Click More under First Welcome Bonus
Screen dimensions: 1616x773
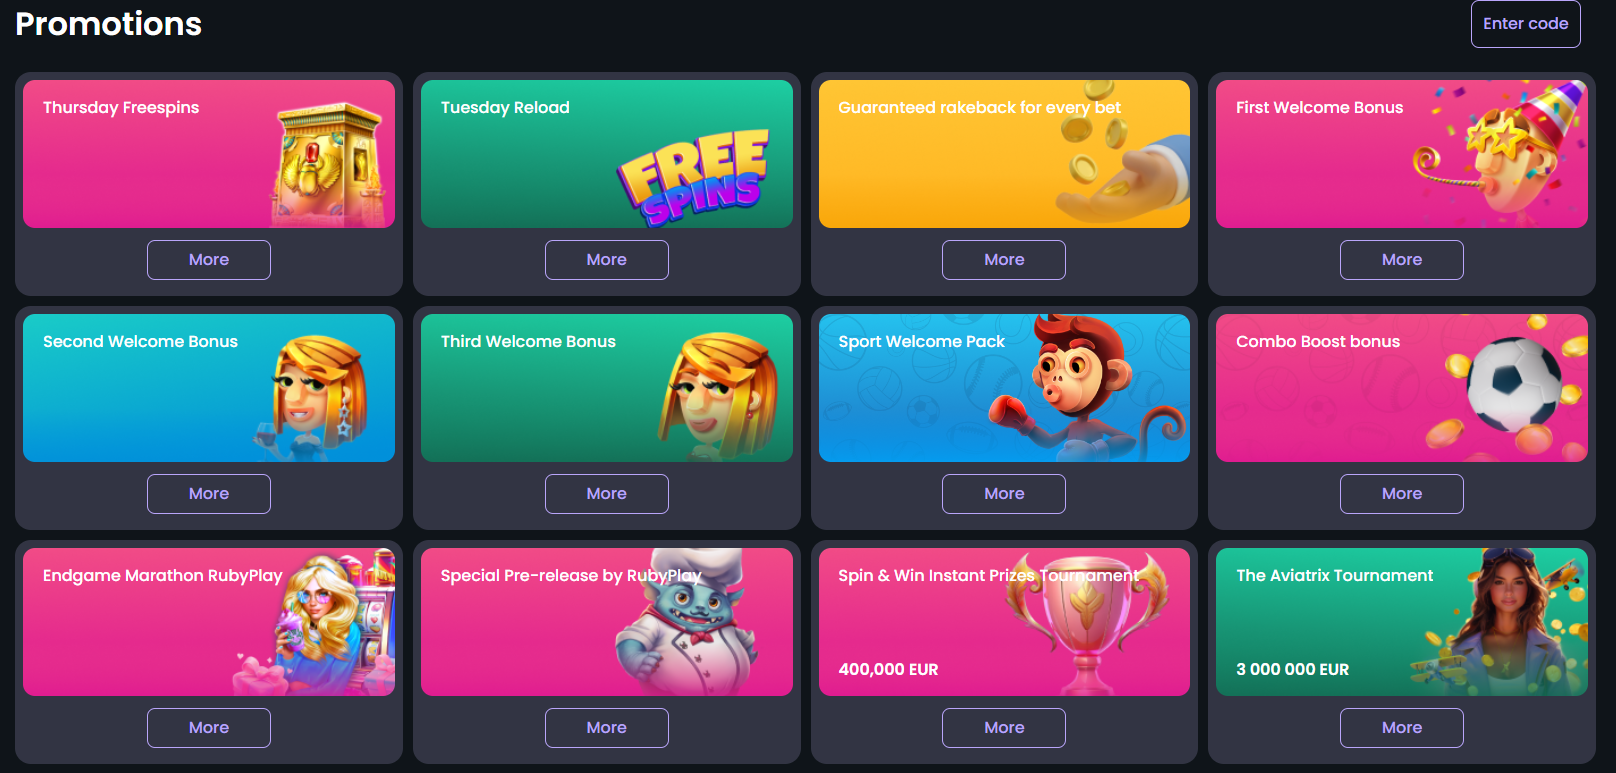click(1402, 260)
